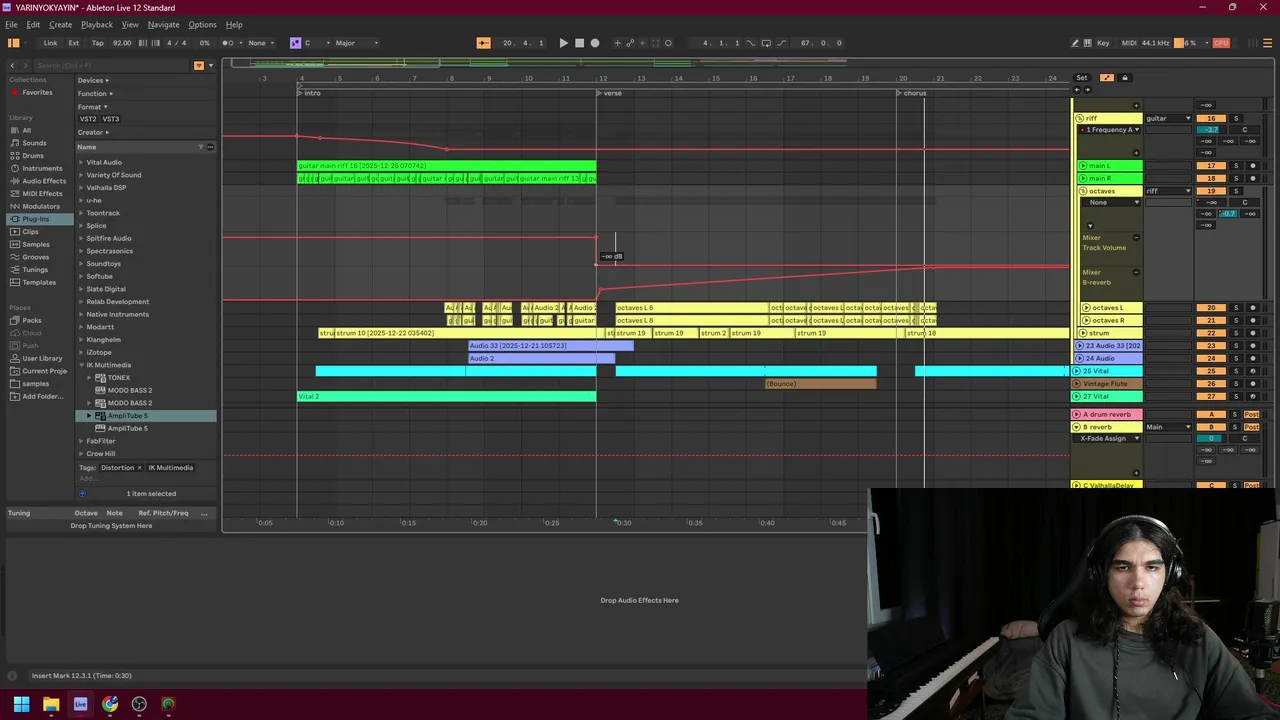Open Windows Start menu on taskbar

pos(21,704)
